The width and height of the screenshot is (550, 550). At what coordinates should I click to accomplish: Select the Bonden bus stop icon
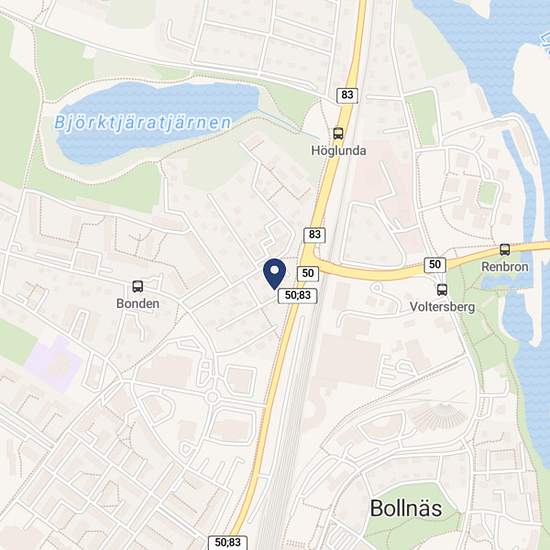138,287
